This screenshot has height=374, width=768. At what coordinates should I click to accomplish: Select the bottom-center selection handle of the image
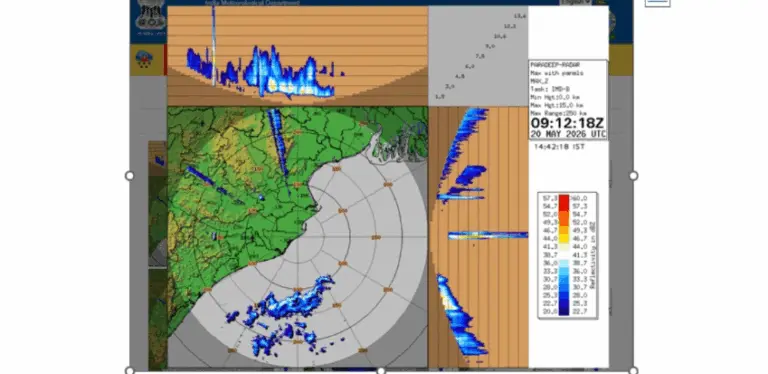point(381,371)
